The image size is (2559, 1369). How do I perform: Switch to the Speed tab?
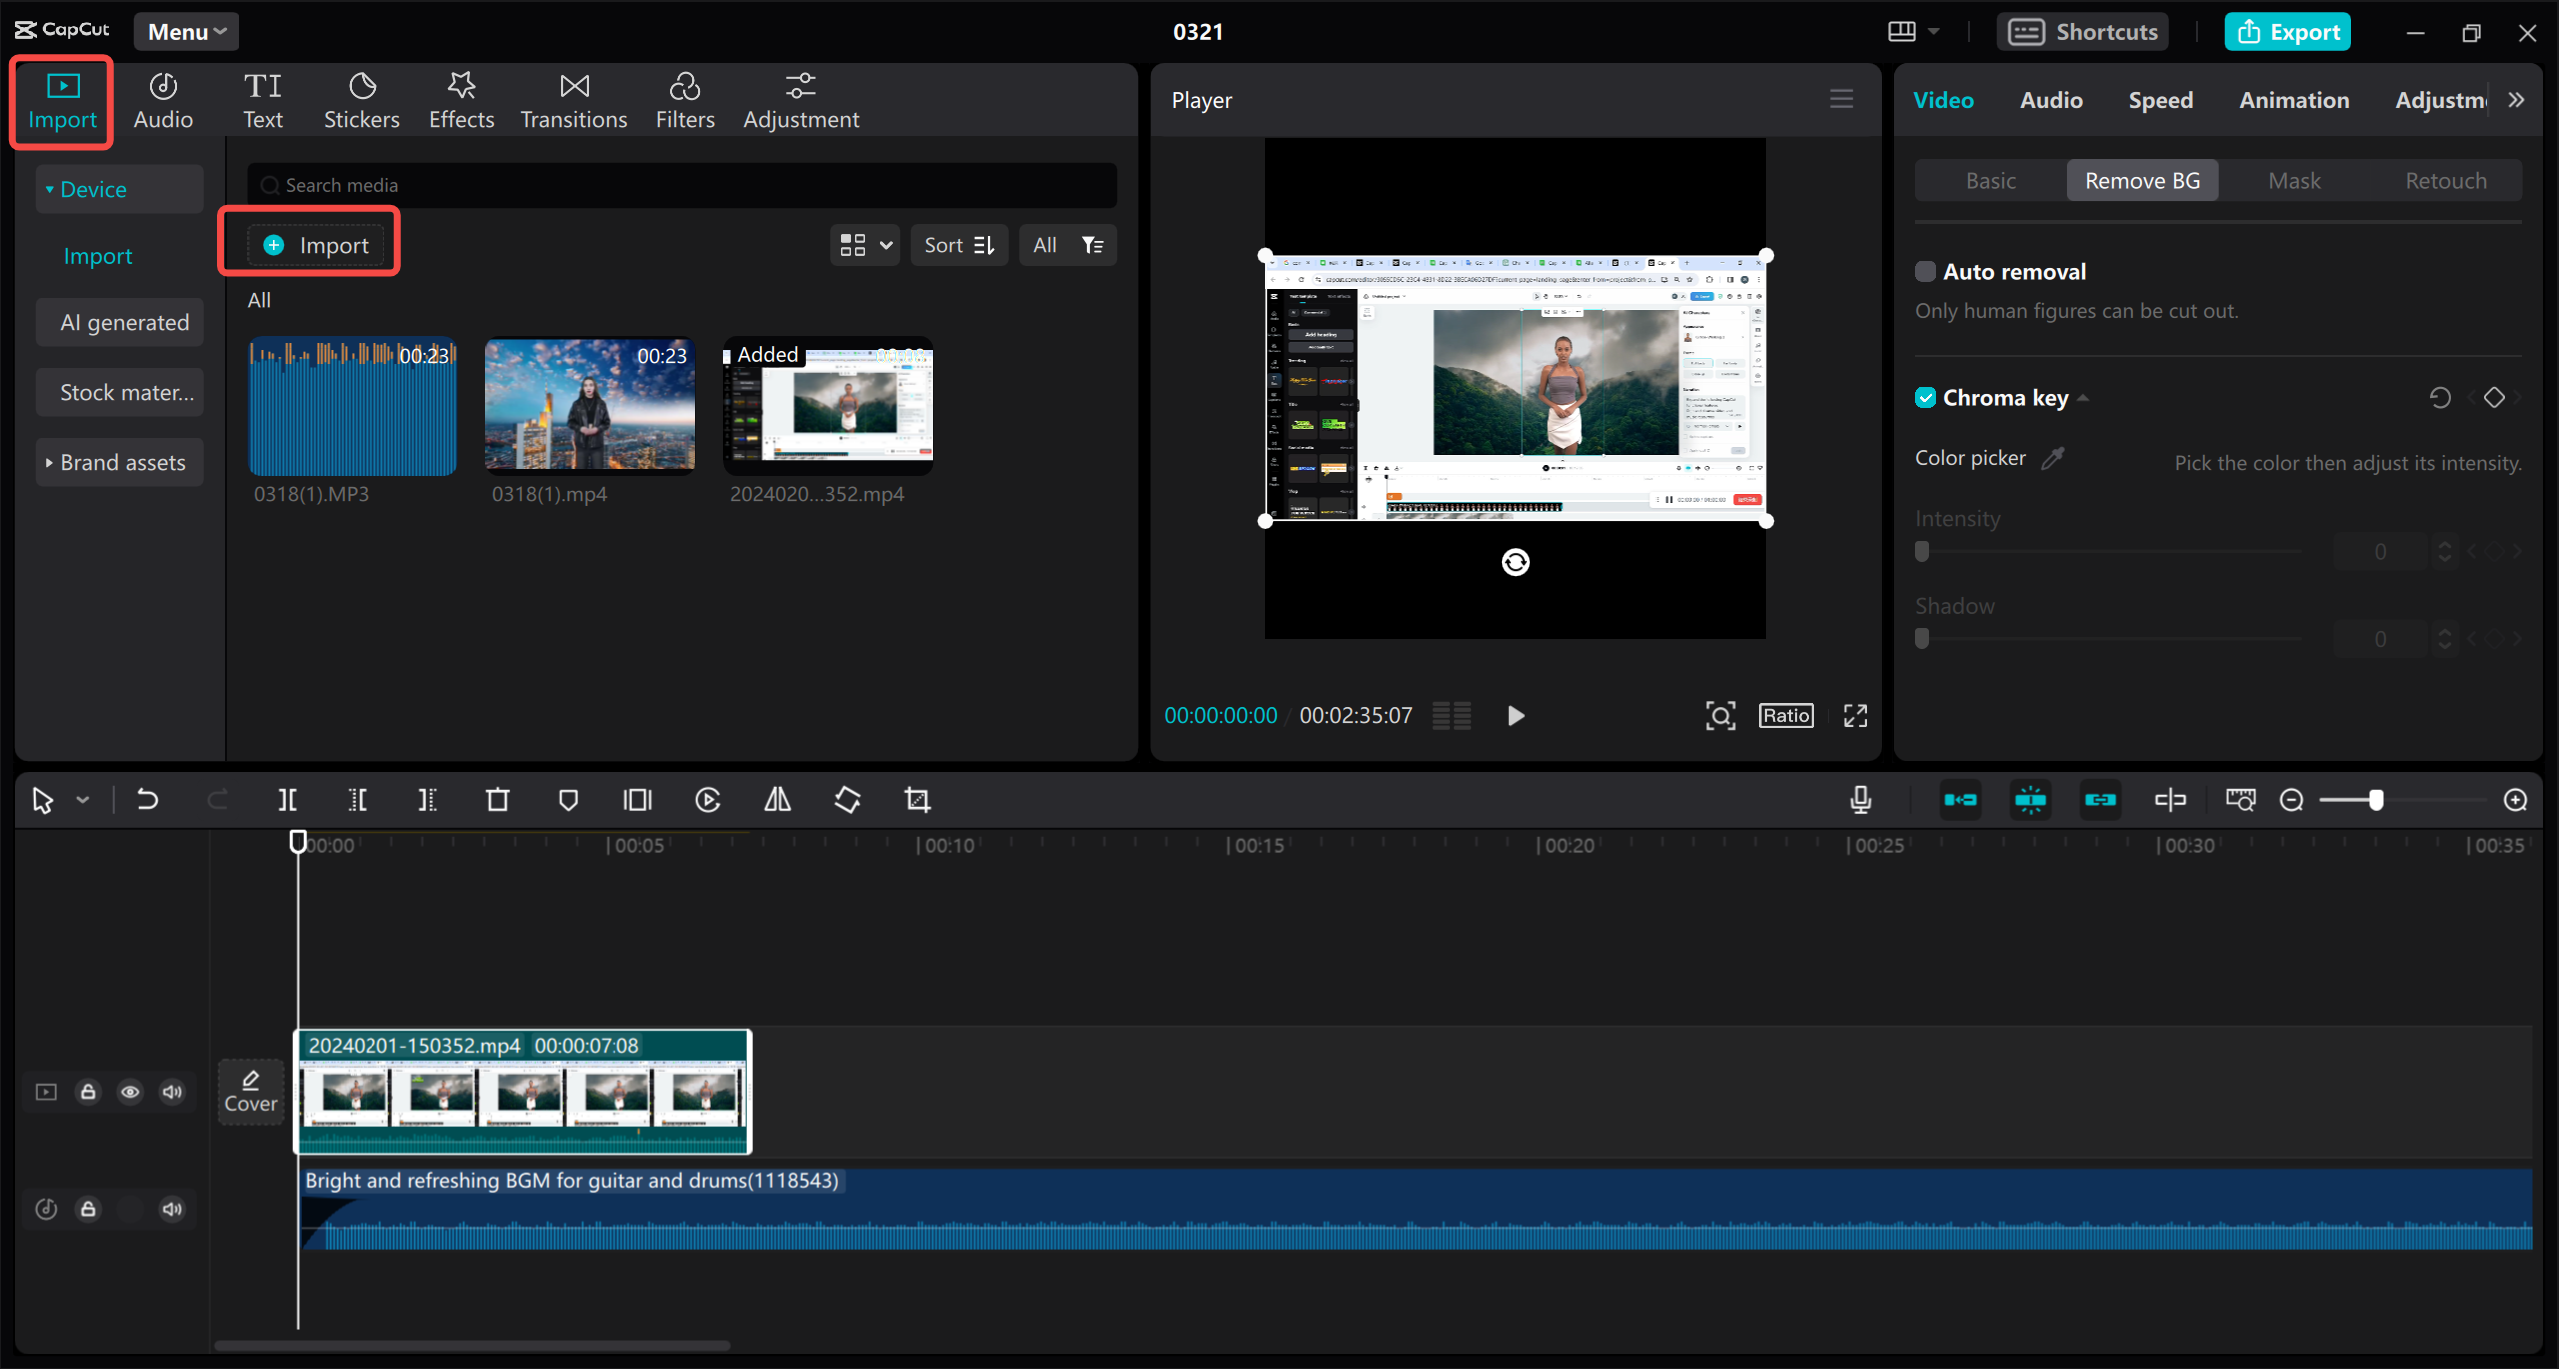[x=2159, y=99]
